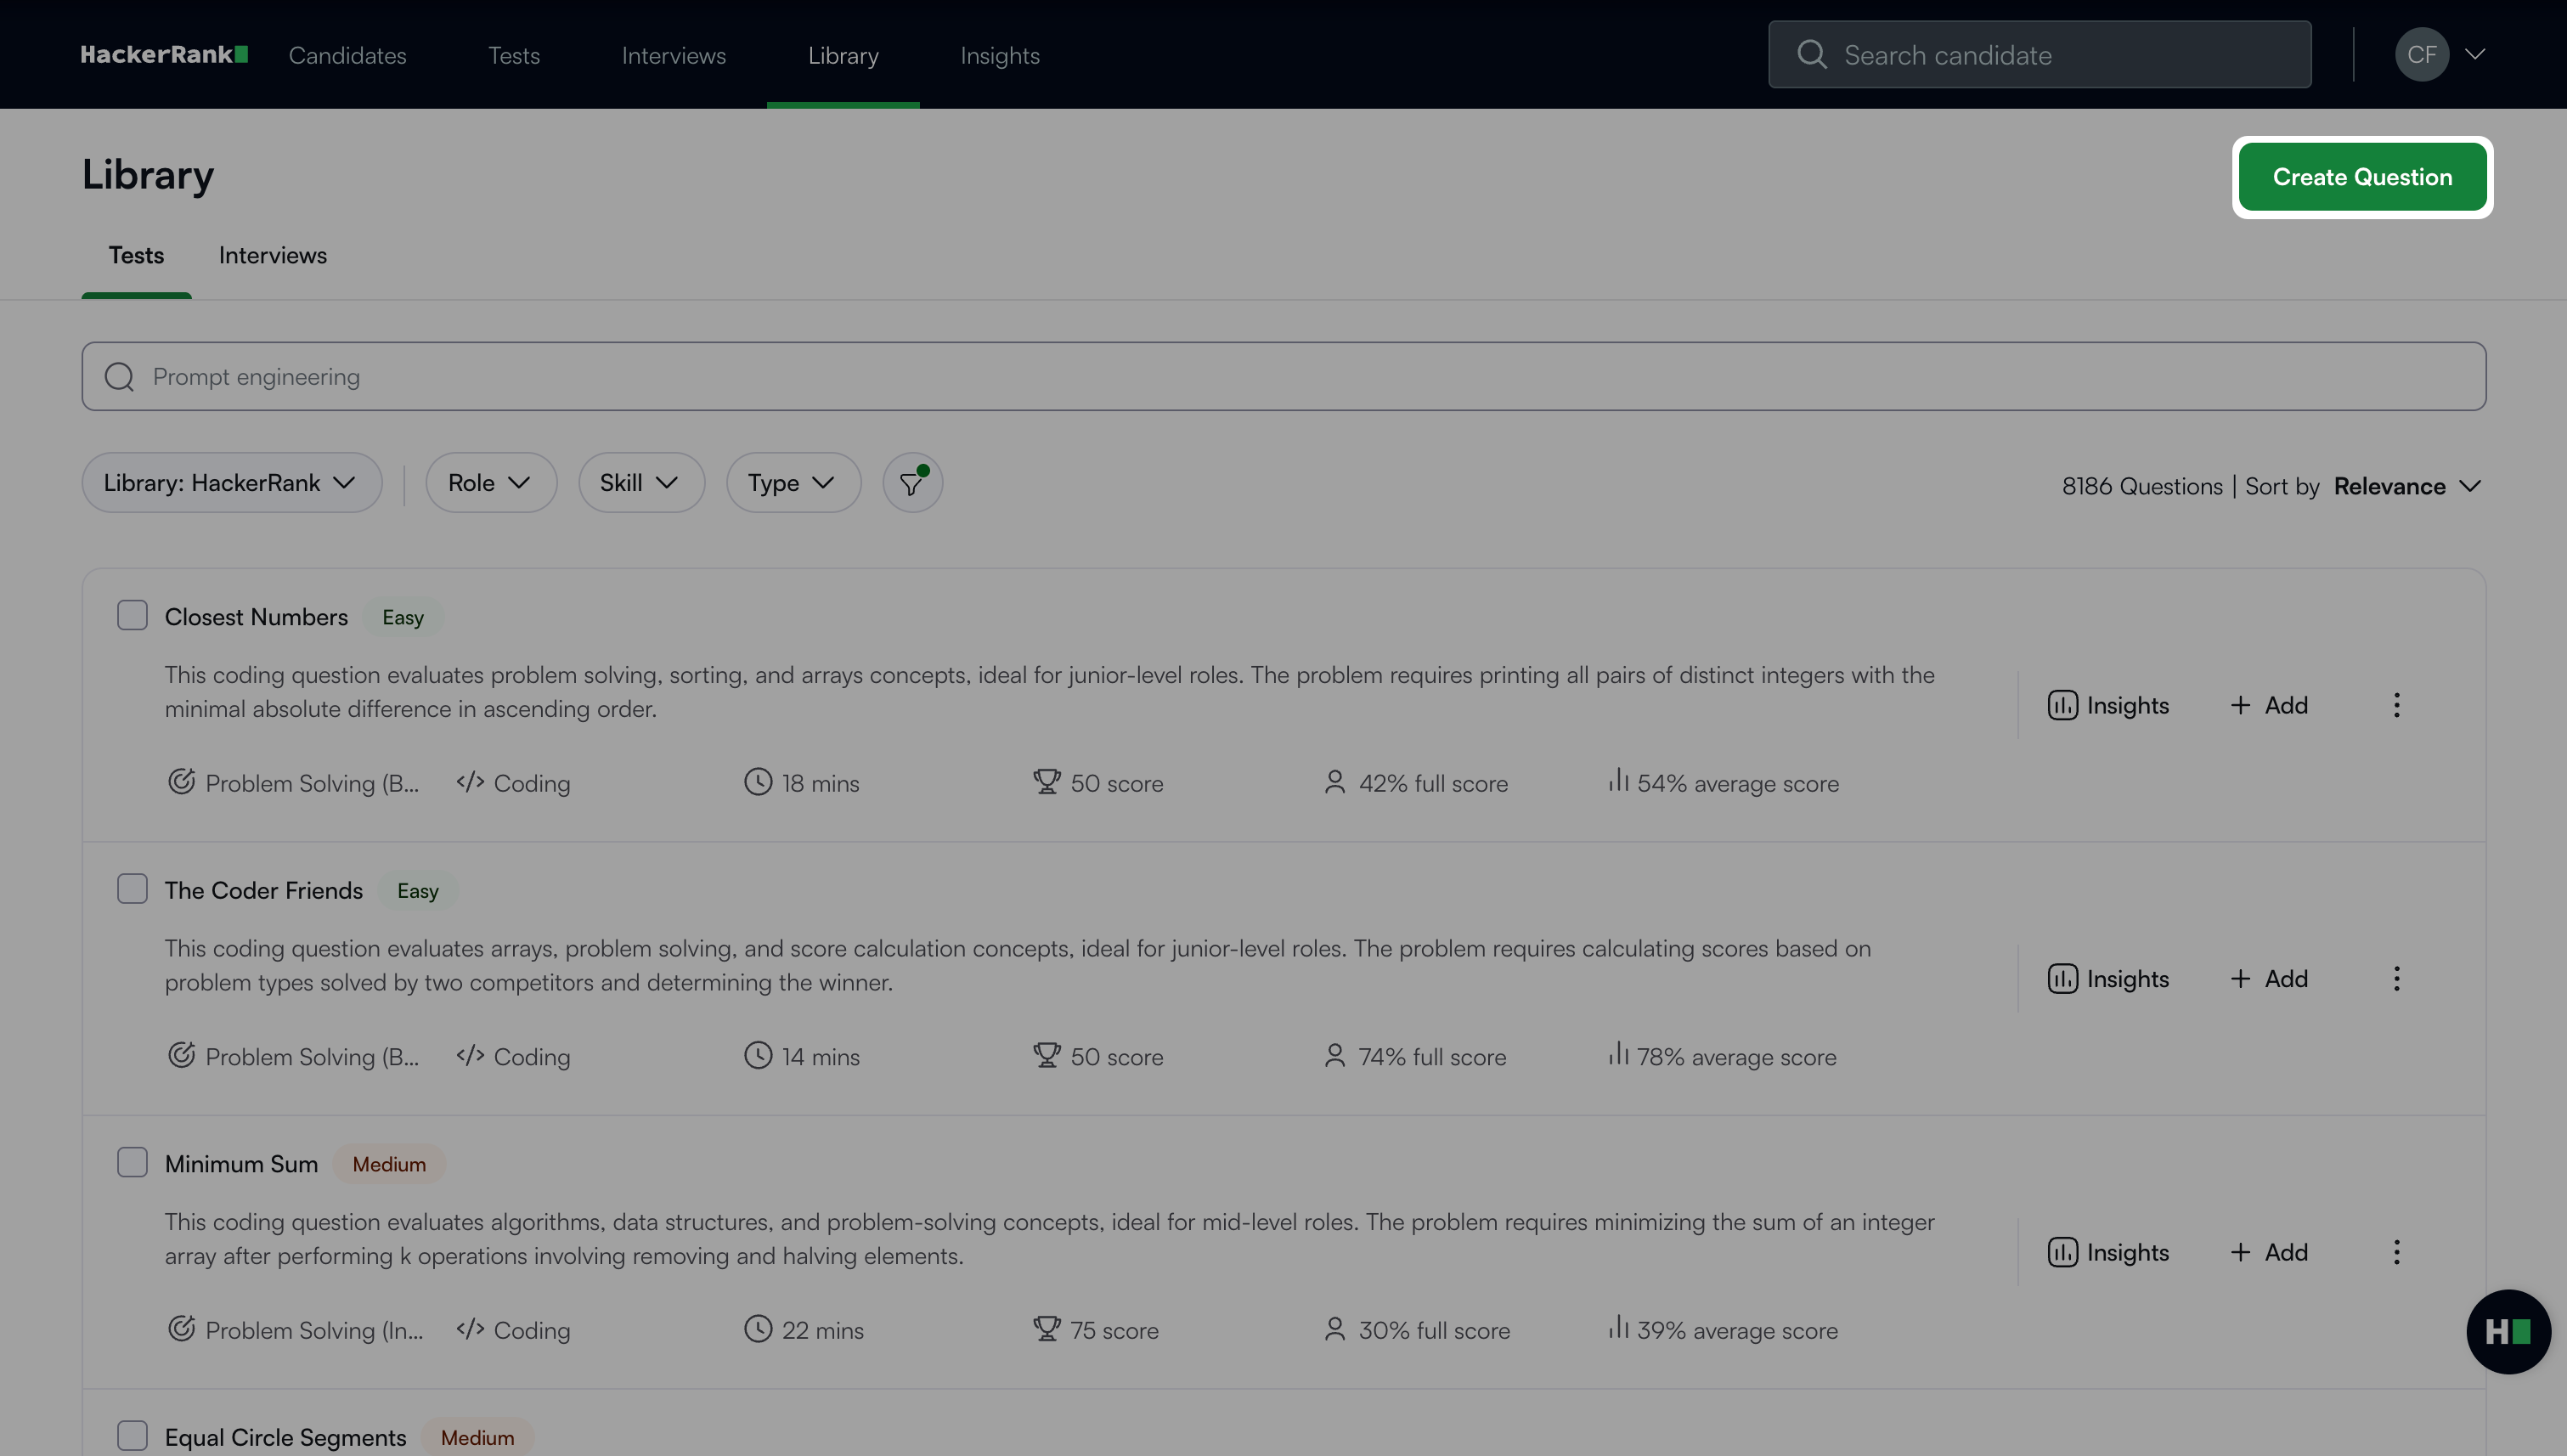The width and height of the screenshot is (2567, 1456).
Task: Click the CF profile avatar
Action: pos(2421,55)
